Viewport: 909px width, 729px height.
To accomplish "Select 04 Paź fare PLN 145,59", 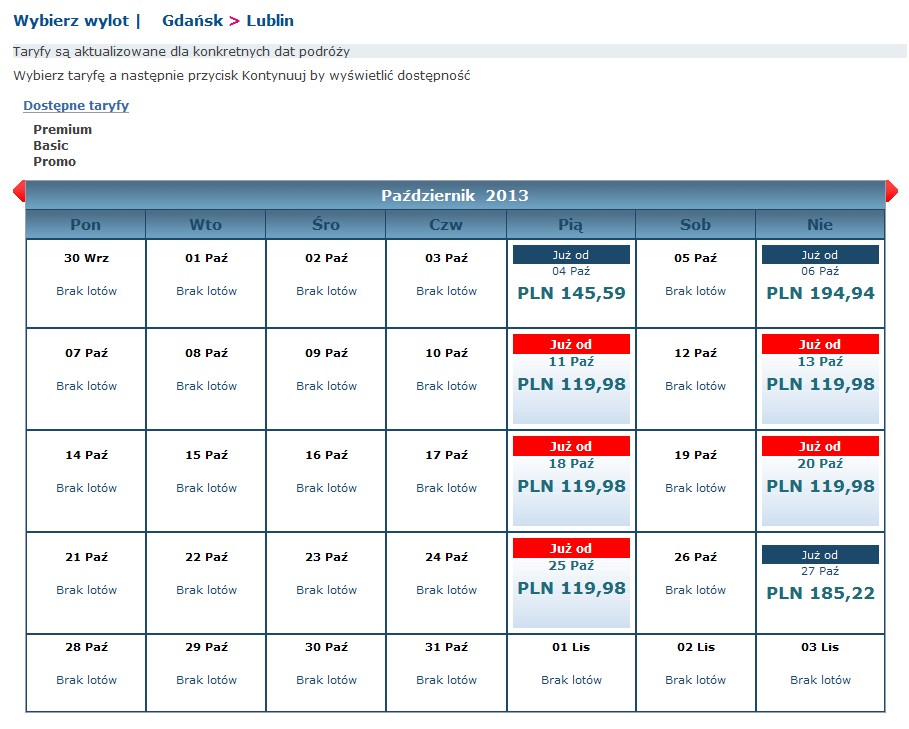I will (571, 283).
